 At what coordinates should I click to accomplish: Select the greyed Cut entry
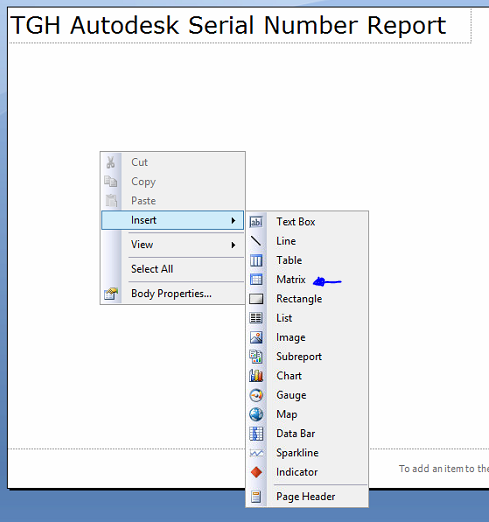(173, 162)
